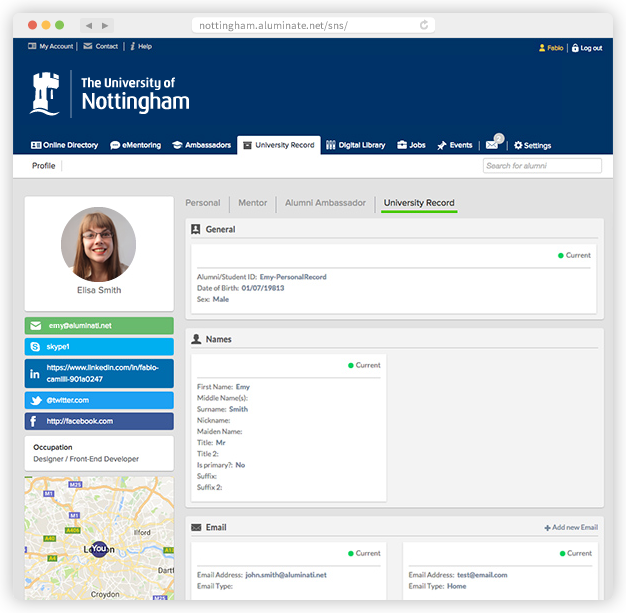
Task: Click the Facebook f icon
Action: pyautogui.click(x=33, y=421)
